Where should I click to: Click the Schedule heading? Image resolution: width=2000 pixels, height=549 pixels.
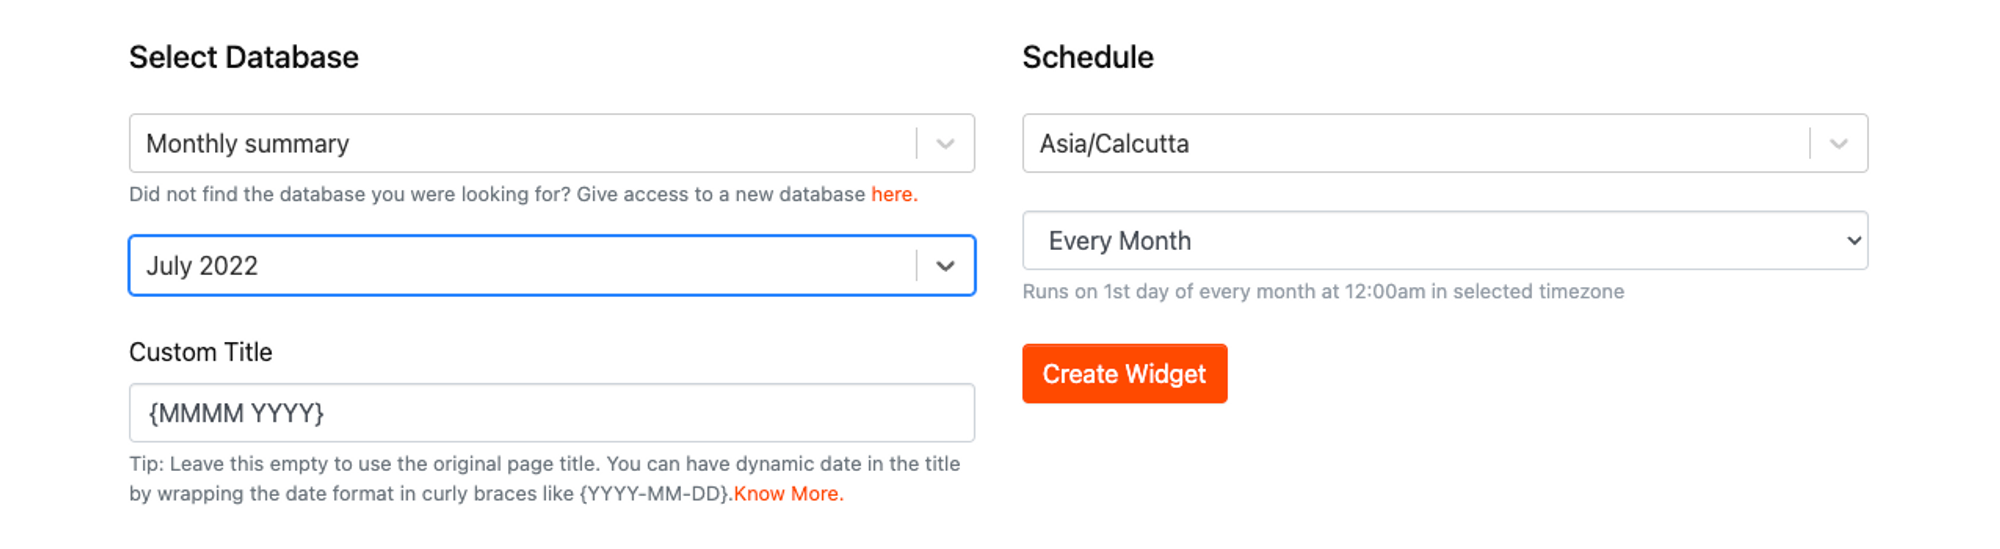[1087, 58]
